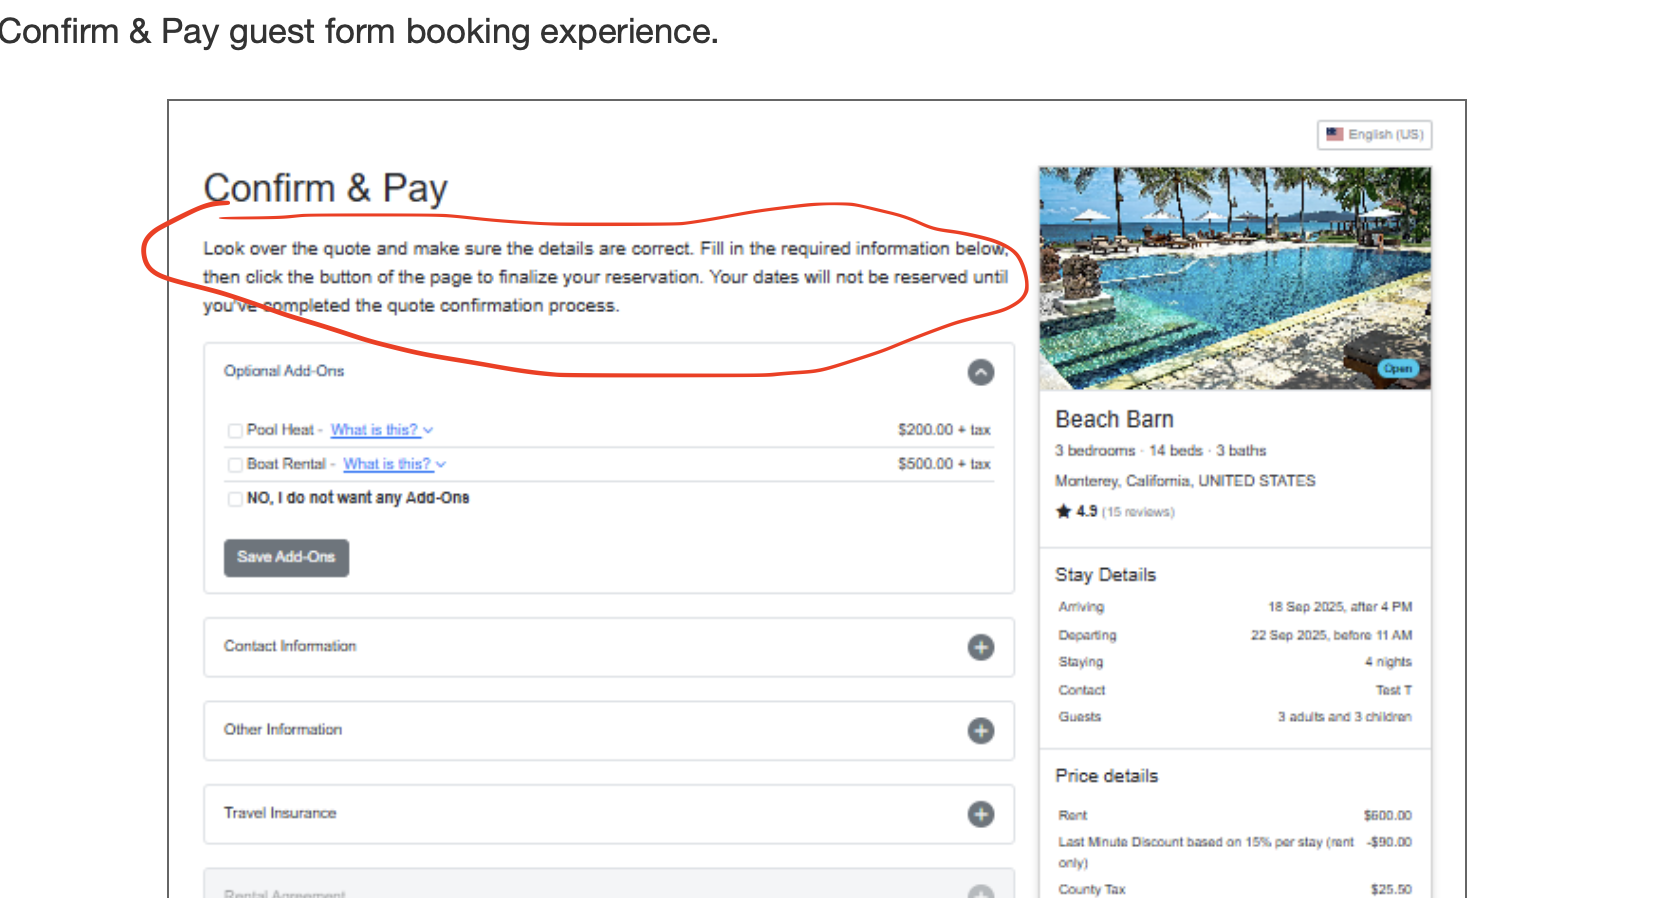
Task: Click the Optional Add-Ons header label
Action: pyautogui.click(x=284, y=371)
